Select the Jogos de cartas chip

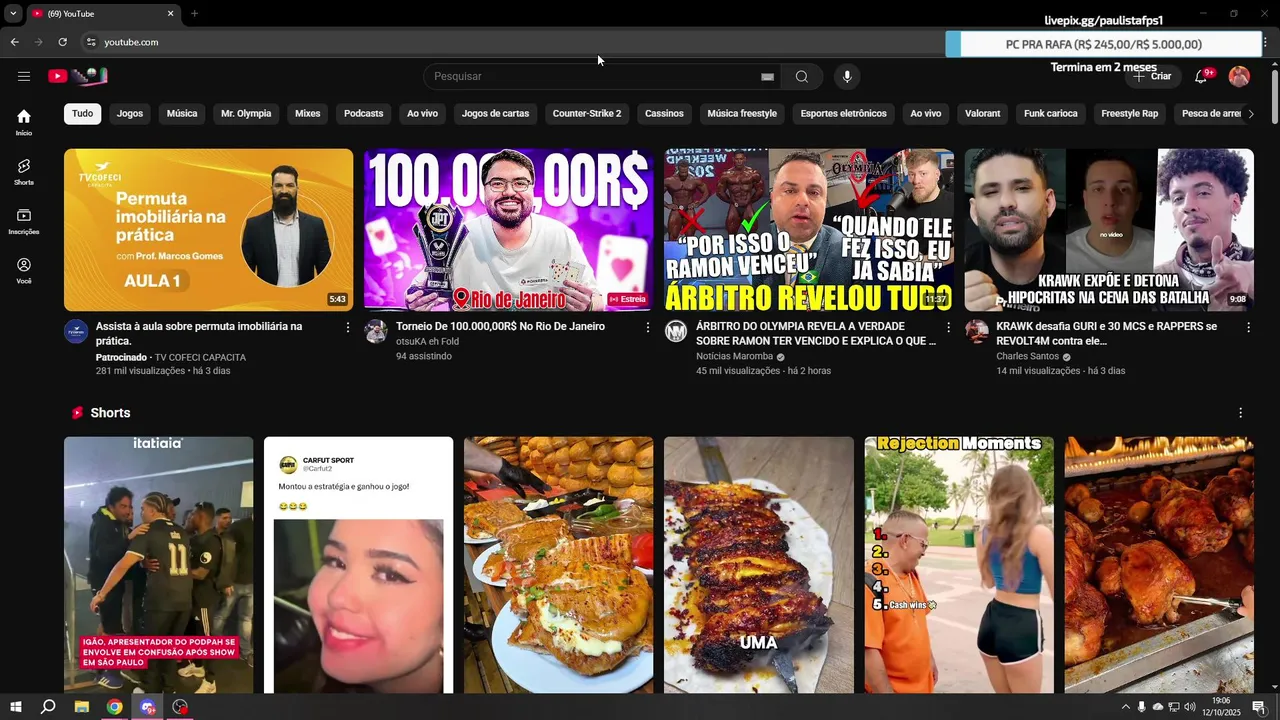click(495, 114)
